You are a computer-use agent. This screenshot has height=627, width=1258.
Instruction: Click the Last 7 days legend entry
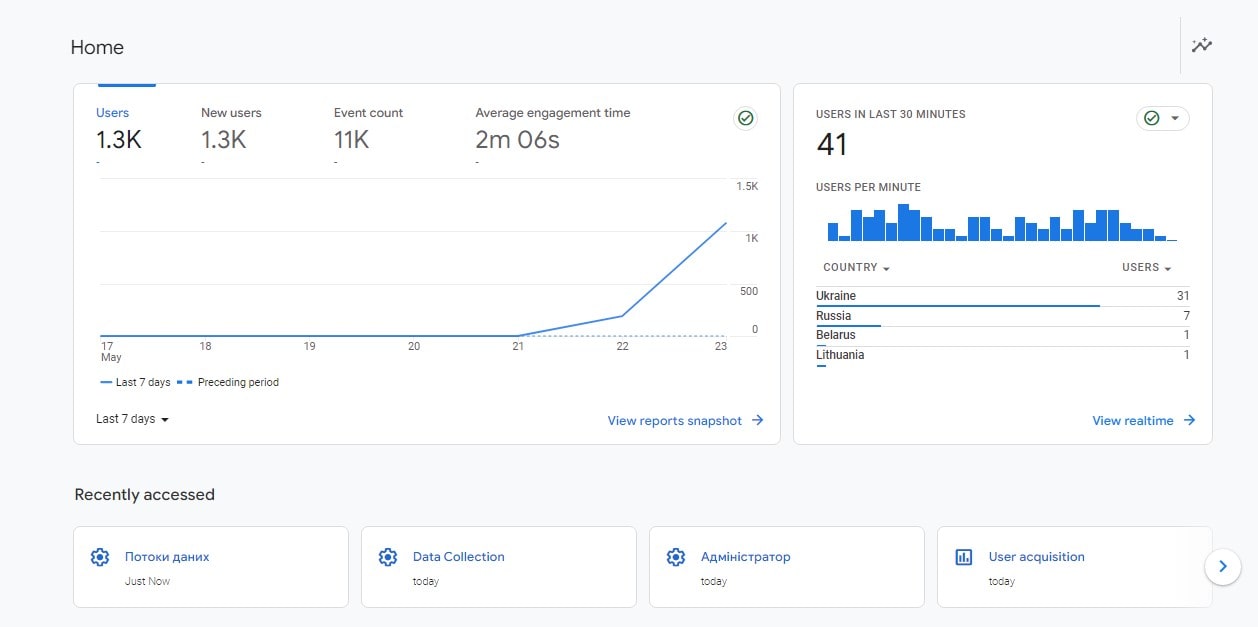[135, 382]
